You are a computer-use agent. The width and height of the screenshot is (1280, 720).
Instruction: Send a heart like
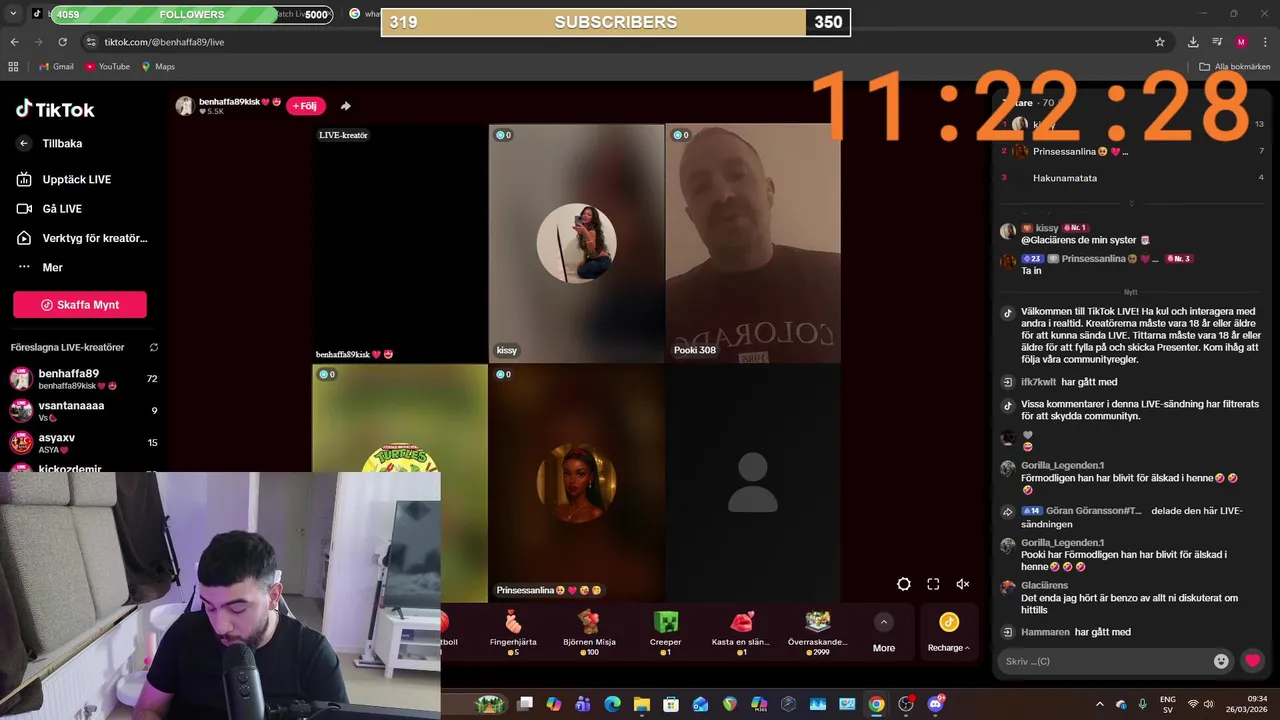point(1252,660)
